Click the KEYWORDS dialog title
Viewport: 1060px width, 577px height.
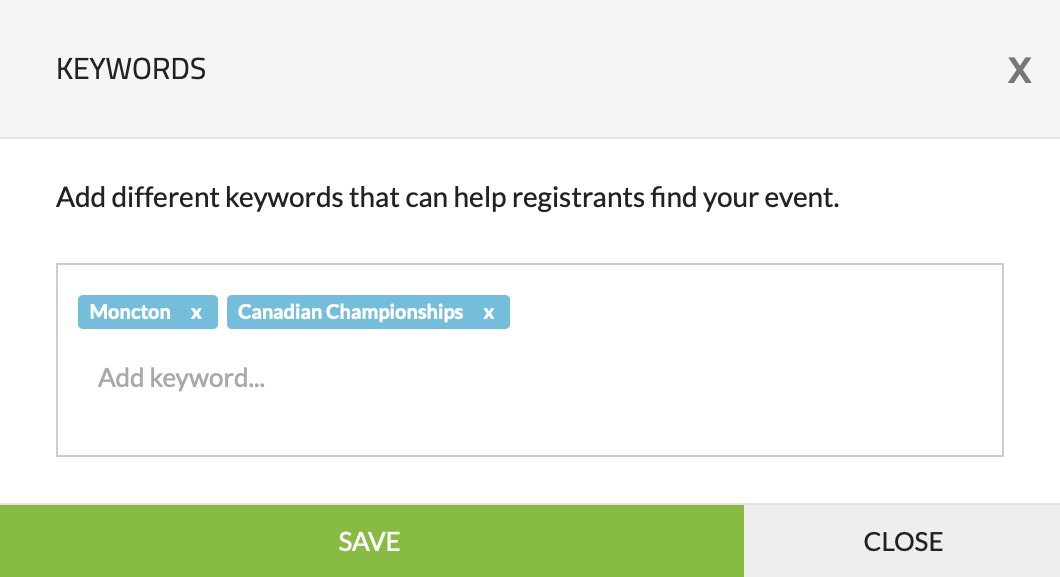pyautogui.click(x=131, y=69)
